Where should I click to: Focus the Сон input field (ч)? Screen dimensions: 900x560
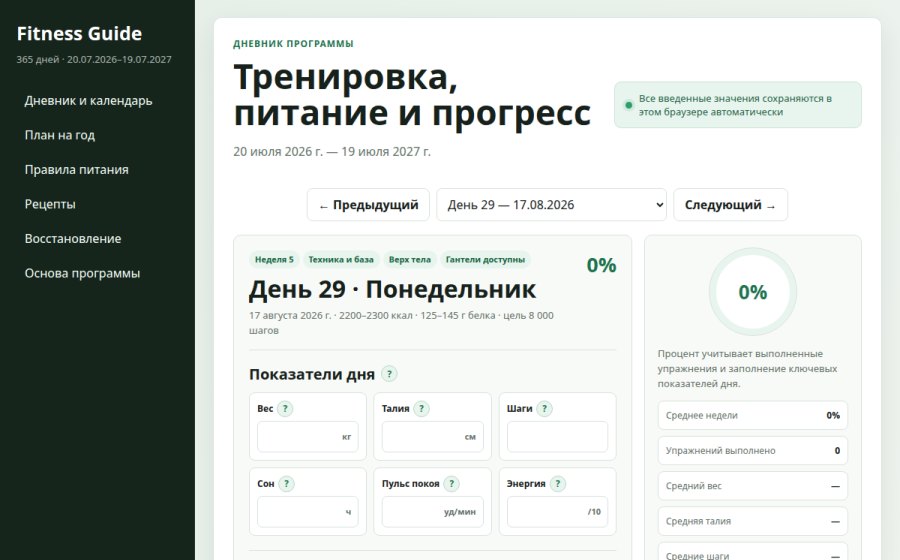click(308, 512)
